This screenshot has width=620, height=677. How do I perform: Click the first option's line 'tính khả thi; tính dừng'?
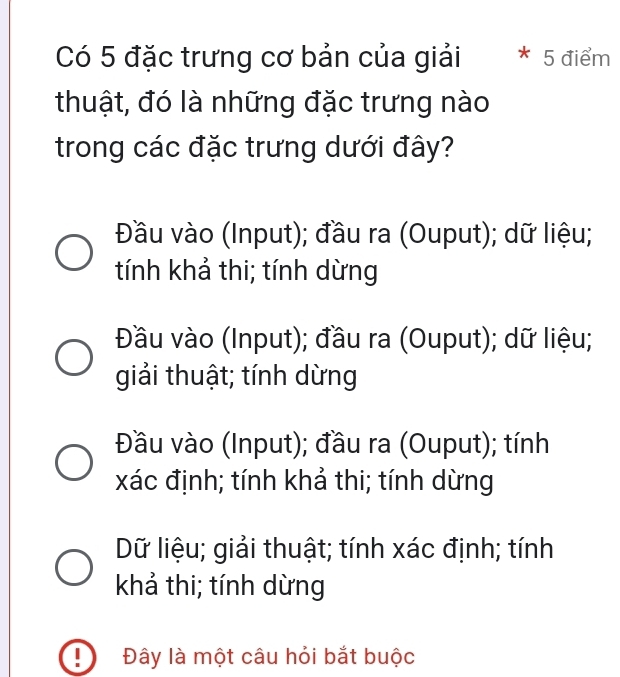pos(246,270)
